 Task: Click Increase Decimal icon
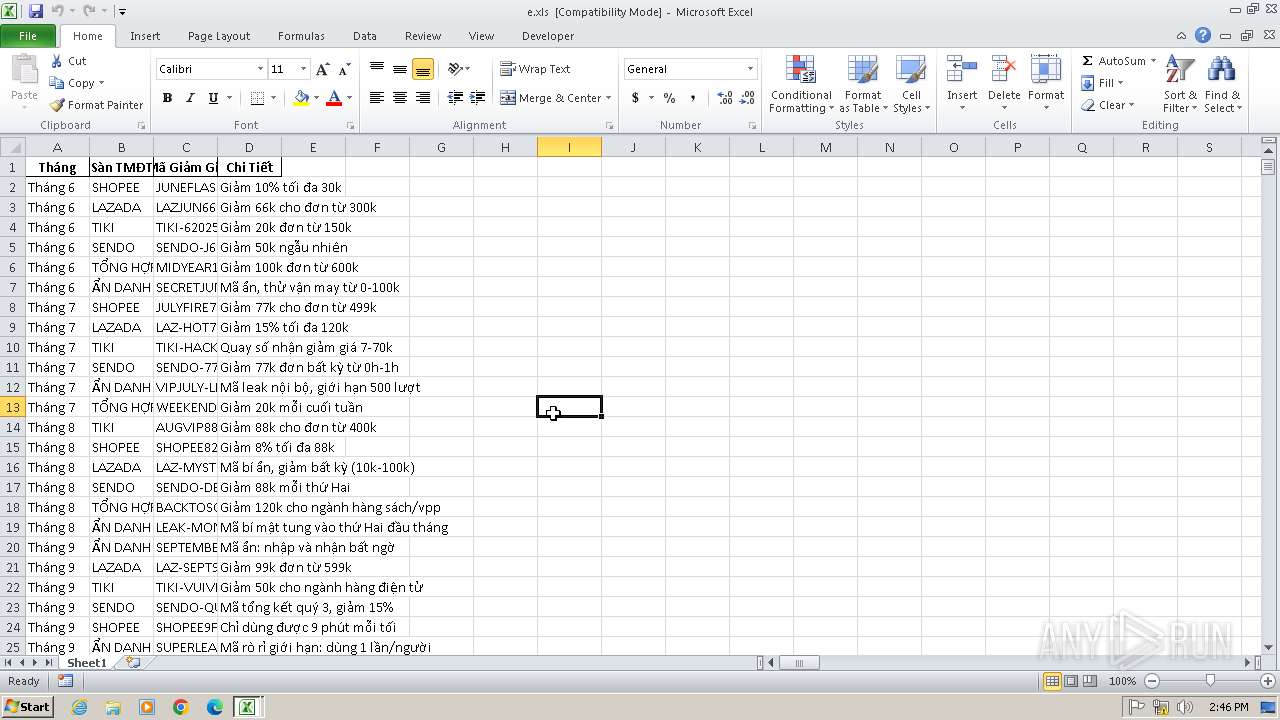click(725, 98)
